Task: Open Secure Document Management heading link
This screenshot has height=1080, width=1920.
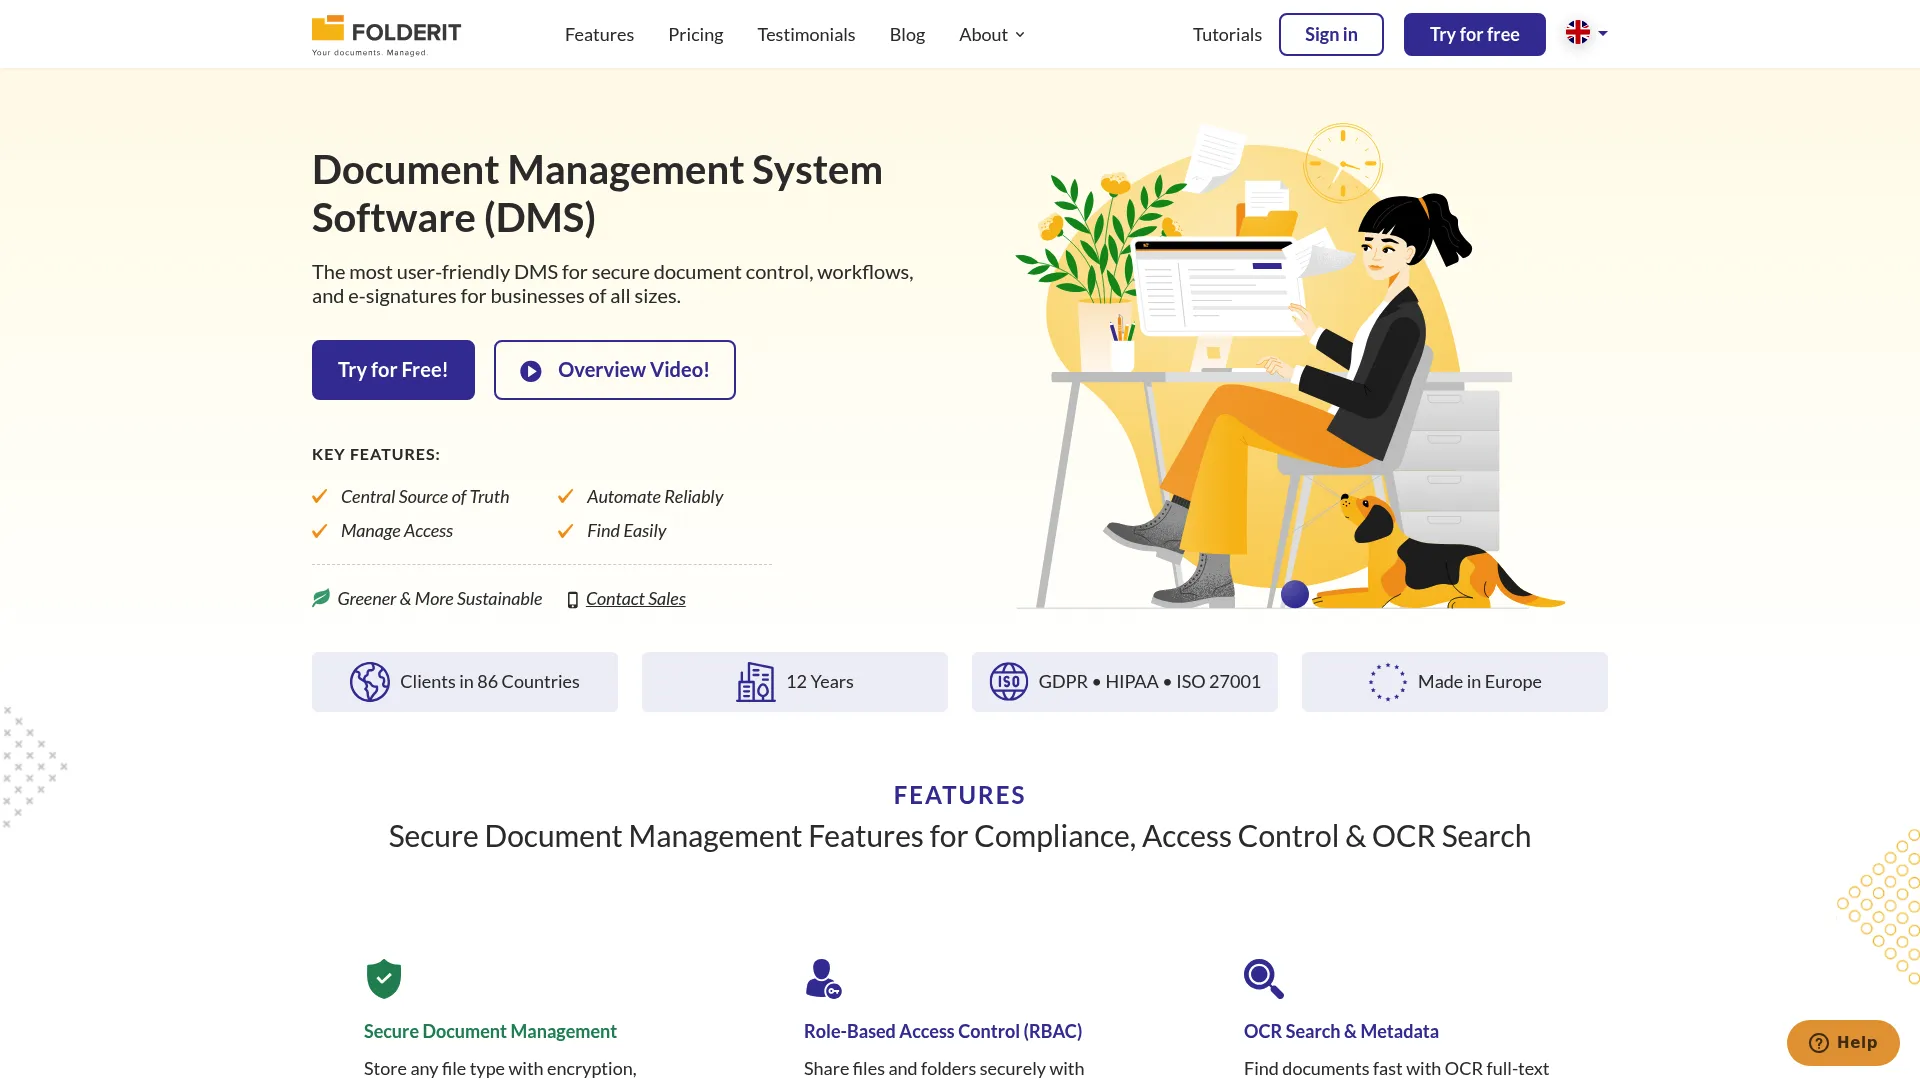Action: (490, 1031)
